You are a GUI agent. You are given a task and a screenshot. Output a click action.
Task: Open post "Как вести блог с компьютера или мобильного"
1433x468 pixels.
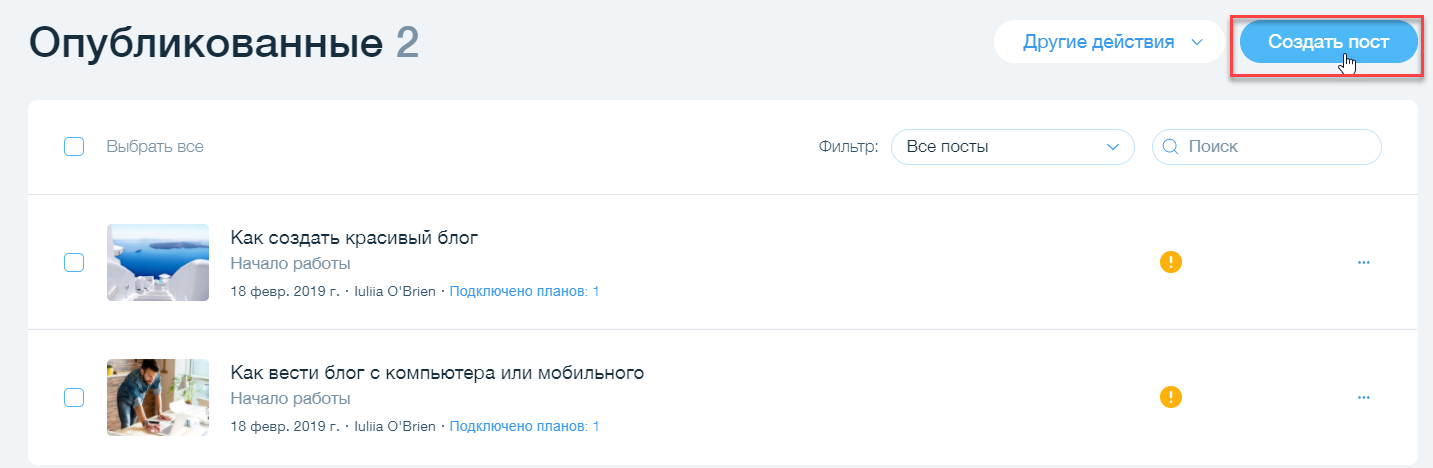pos(436,373)
